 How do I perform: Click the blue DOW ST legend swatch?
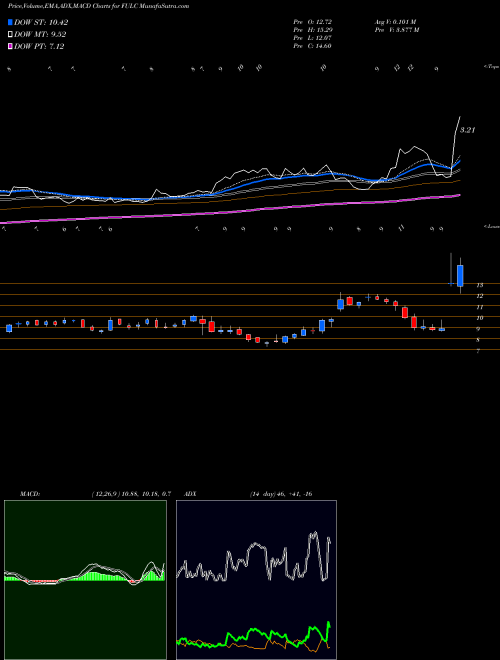click(x=11, y=22)
